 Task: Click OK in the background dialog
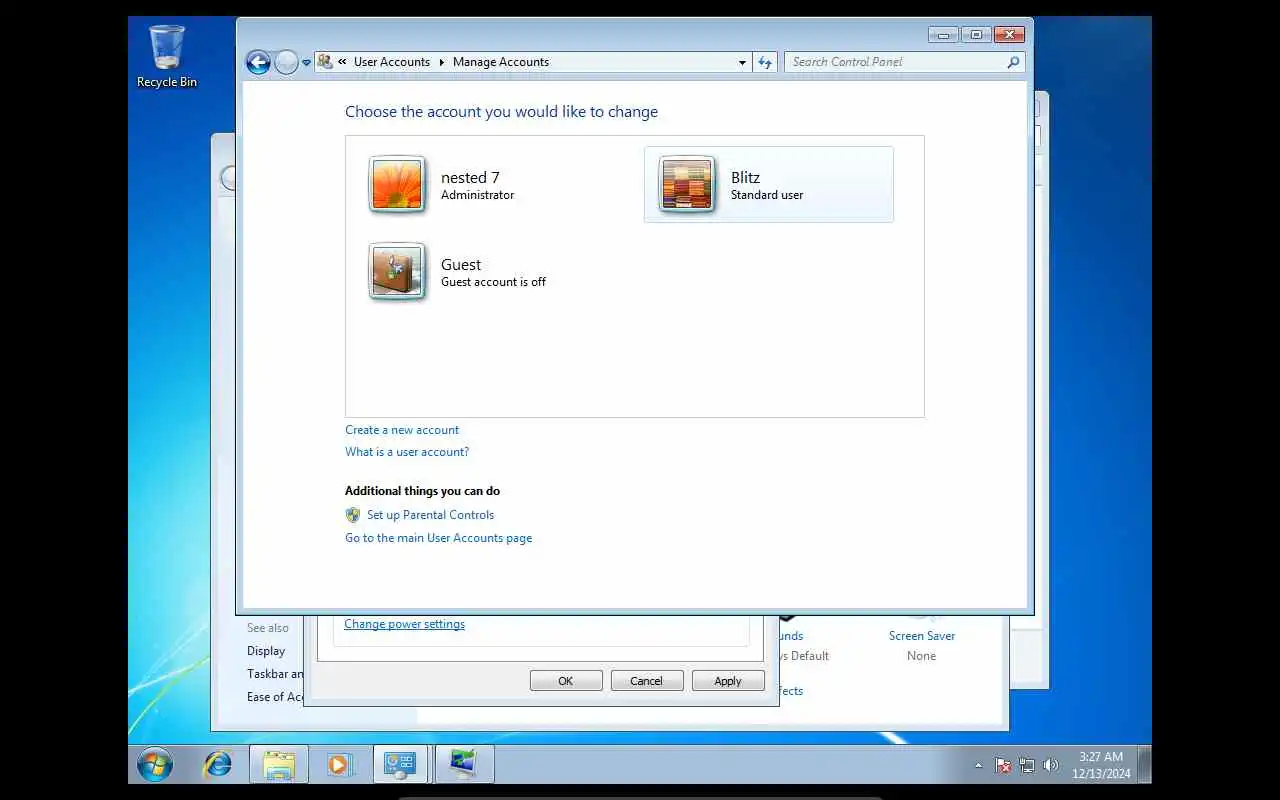coord(566,681)
